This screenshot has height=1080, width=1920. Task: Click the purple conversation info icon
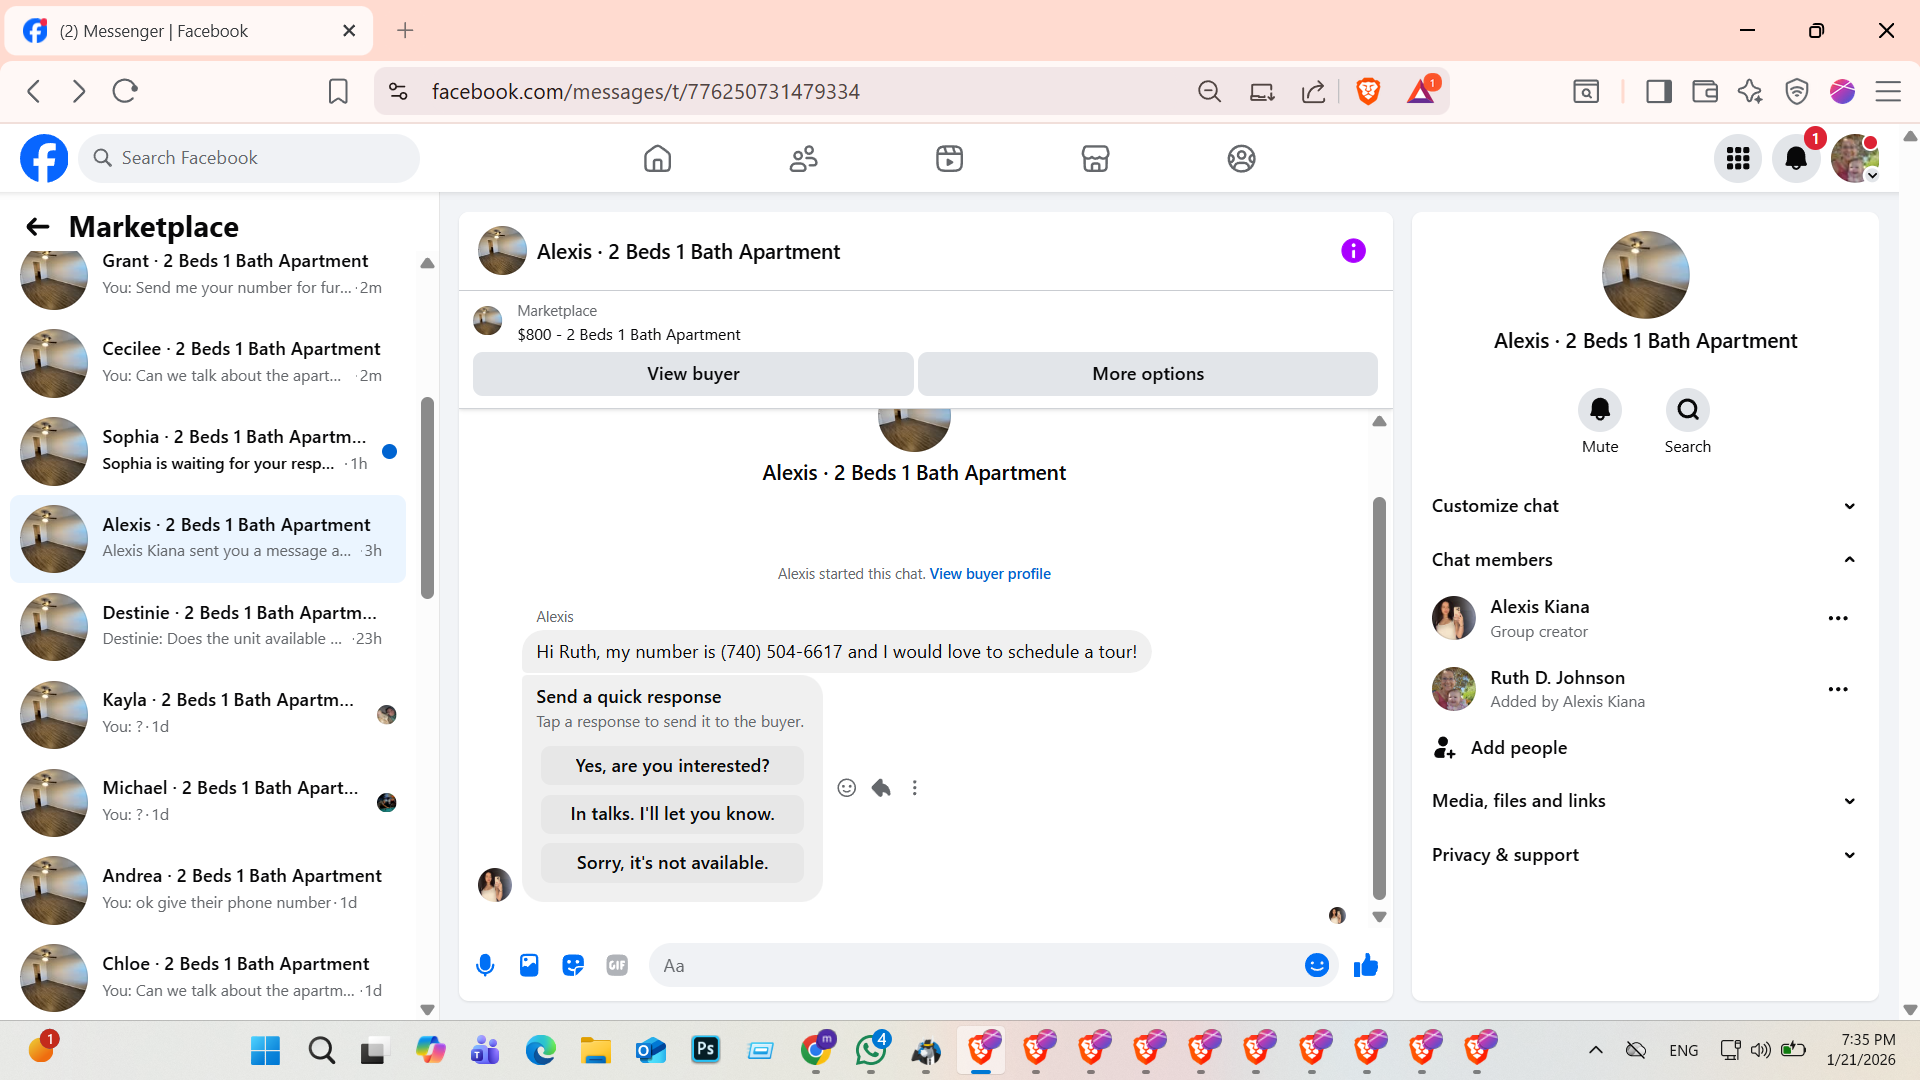1353,251
